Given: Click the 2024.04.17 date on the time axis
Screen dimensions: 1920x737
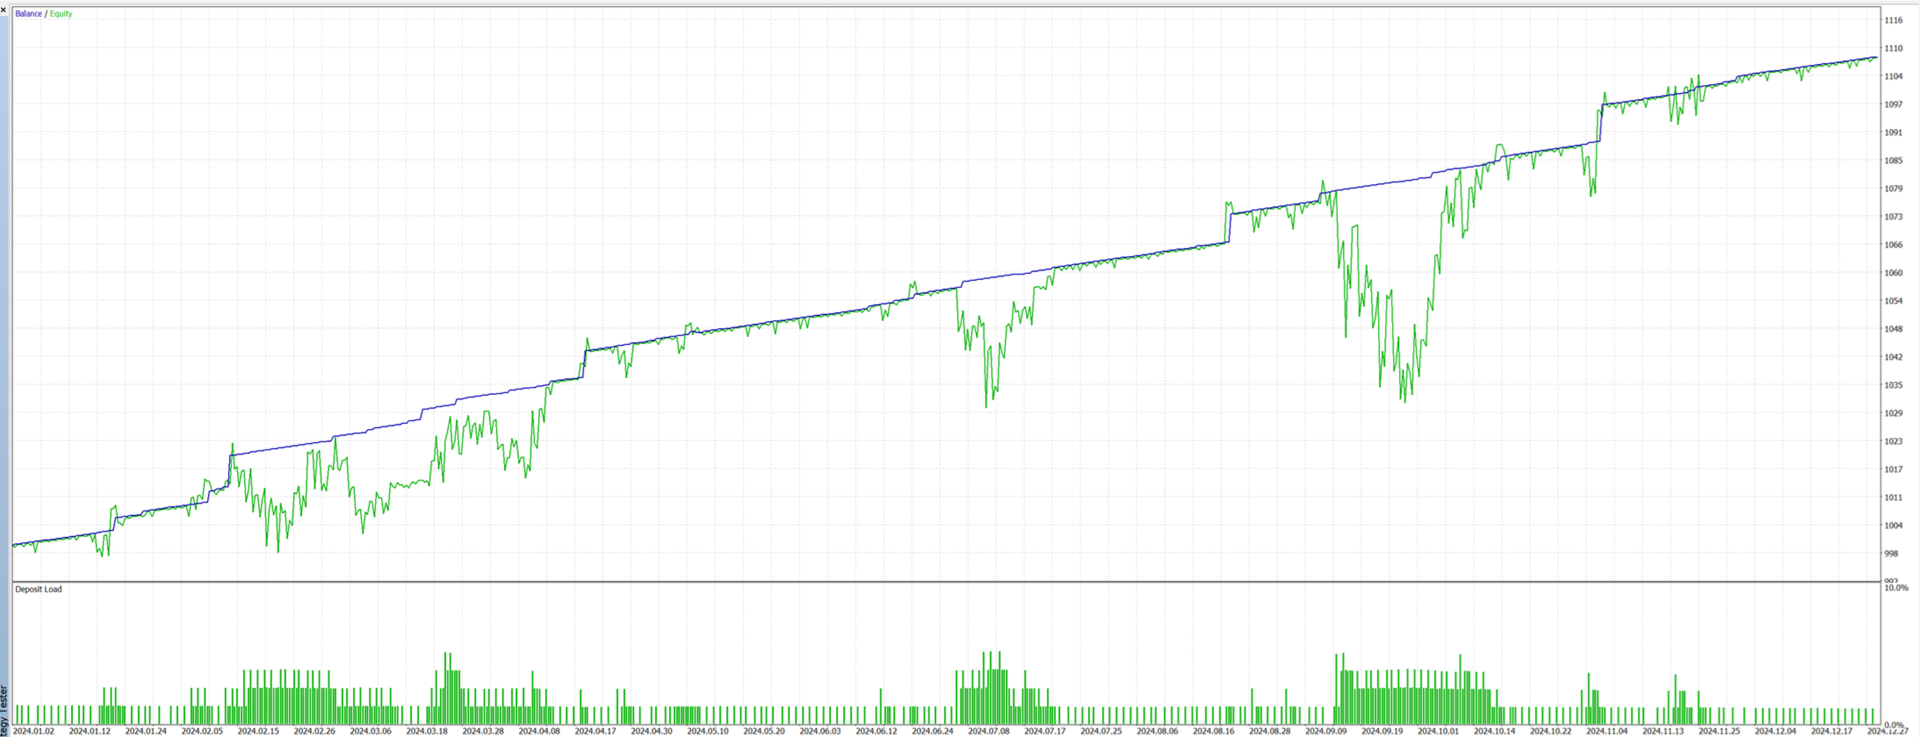Looking at the screenshot, I should [595, 731].
